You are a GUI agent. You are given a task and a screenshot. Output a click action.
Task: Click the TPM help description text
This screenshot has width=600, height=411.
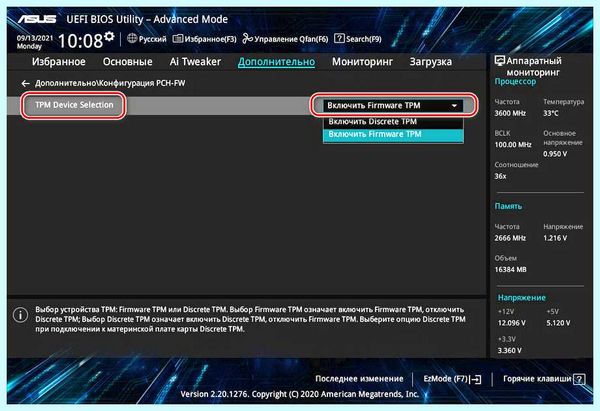[x=250, y=319]
